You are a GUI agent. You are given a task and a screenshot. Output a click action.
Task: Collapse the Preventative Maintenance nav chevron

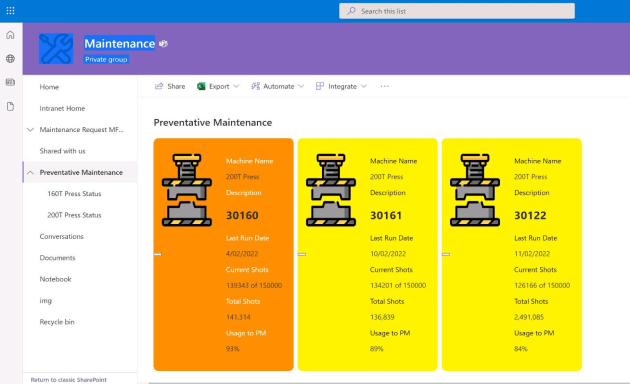[x=30, y=172]
